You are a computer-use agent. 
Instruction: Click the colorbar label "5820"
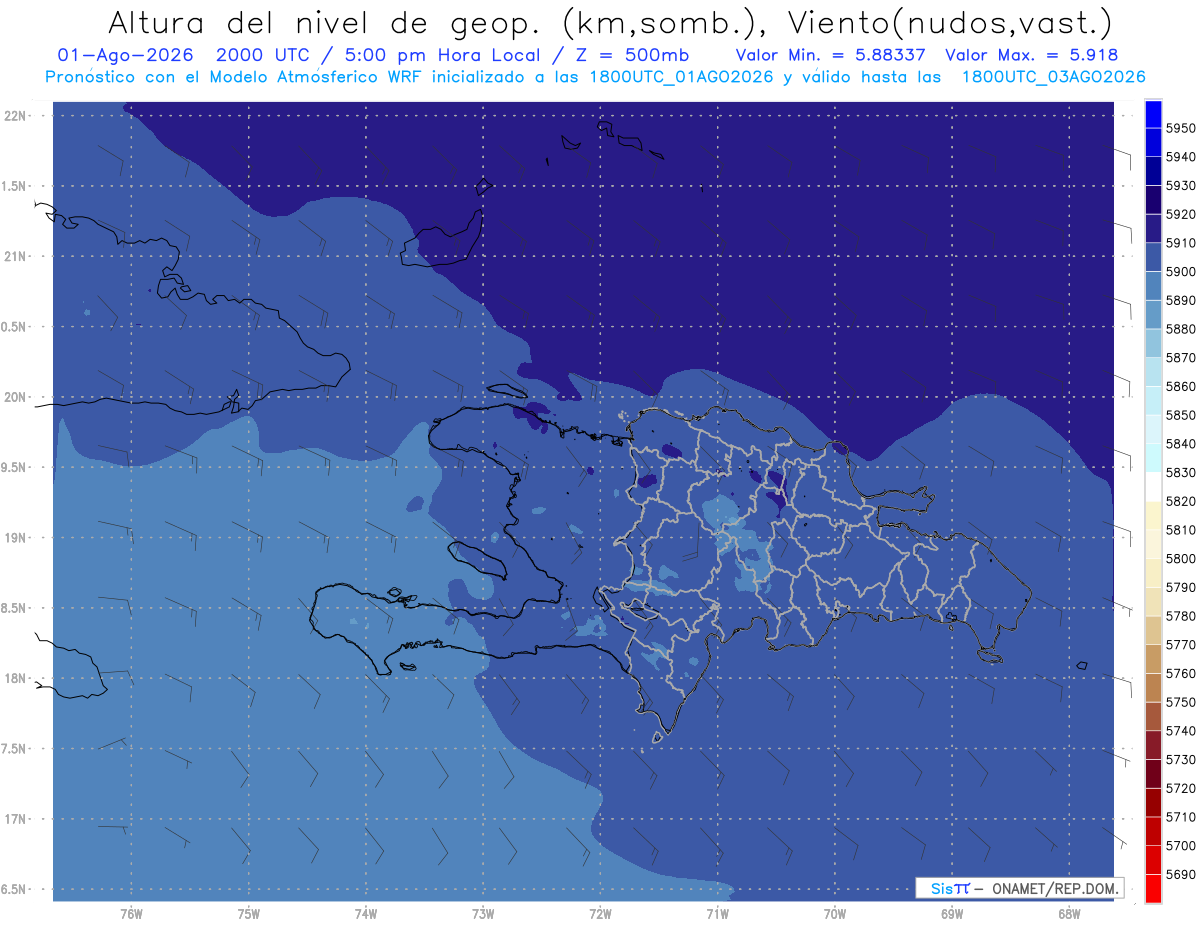pyautogui.click(x=1180, y=501)
